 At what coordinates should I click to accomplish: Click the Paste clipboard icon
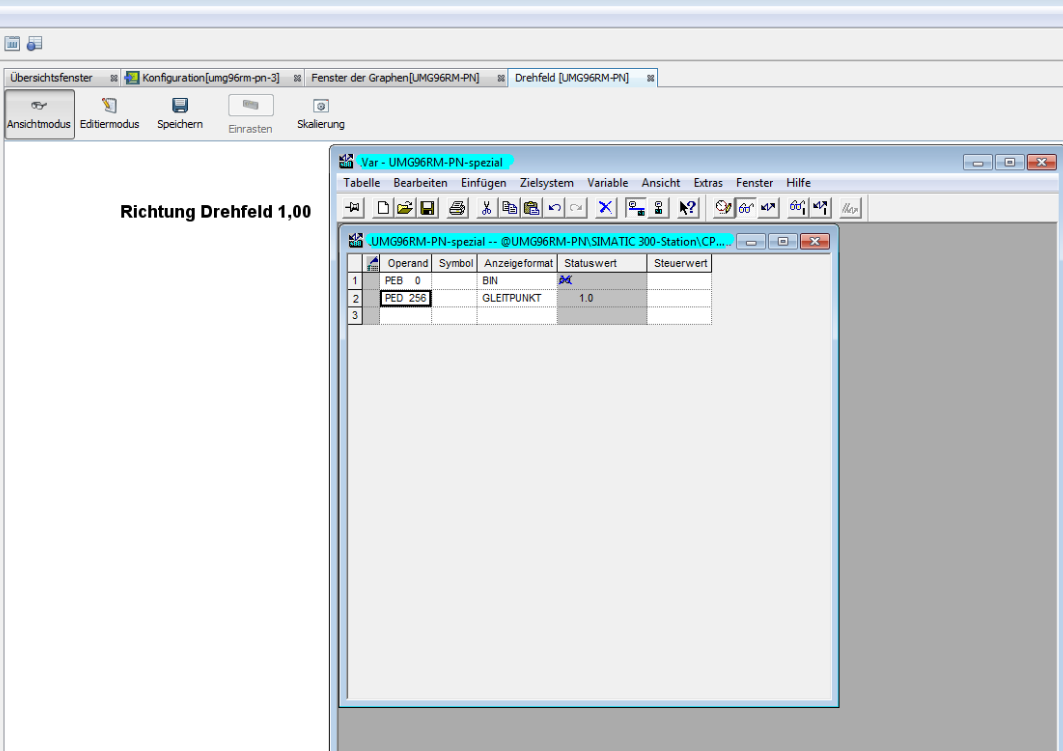[531, 208]
